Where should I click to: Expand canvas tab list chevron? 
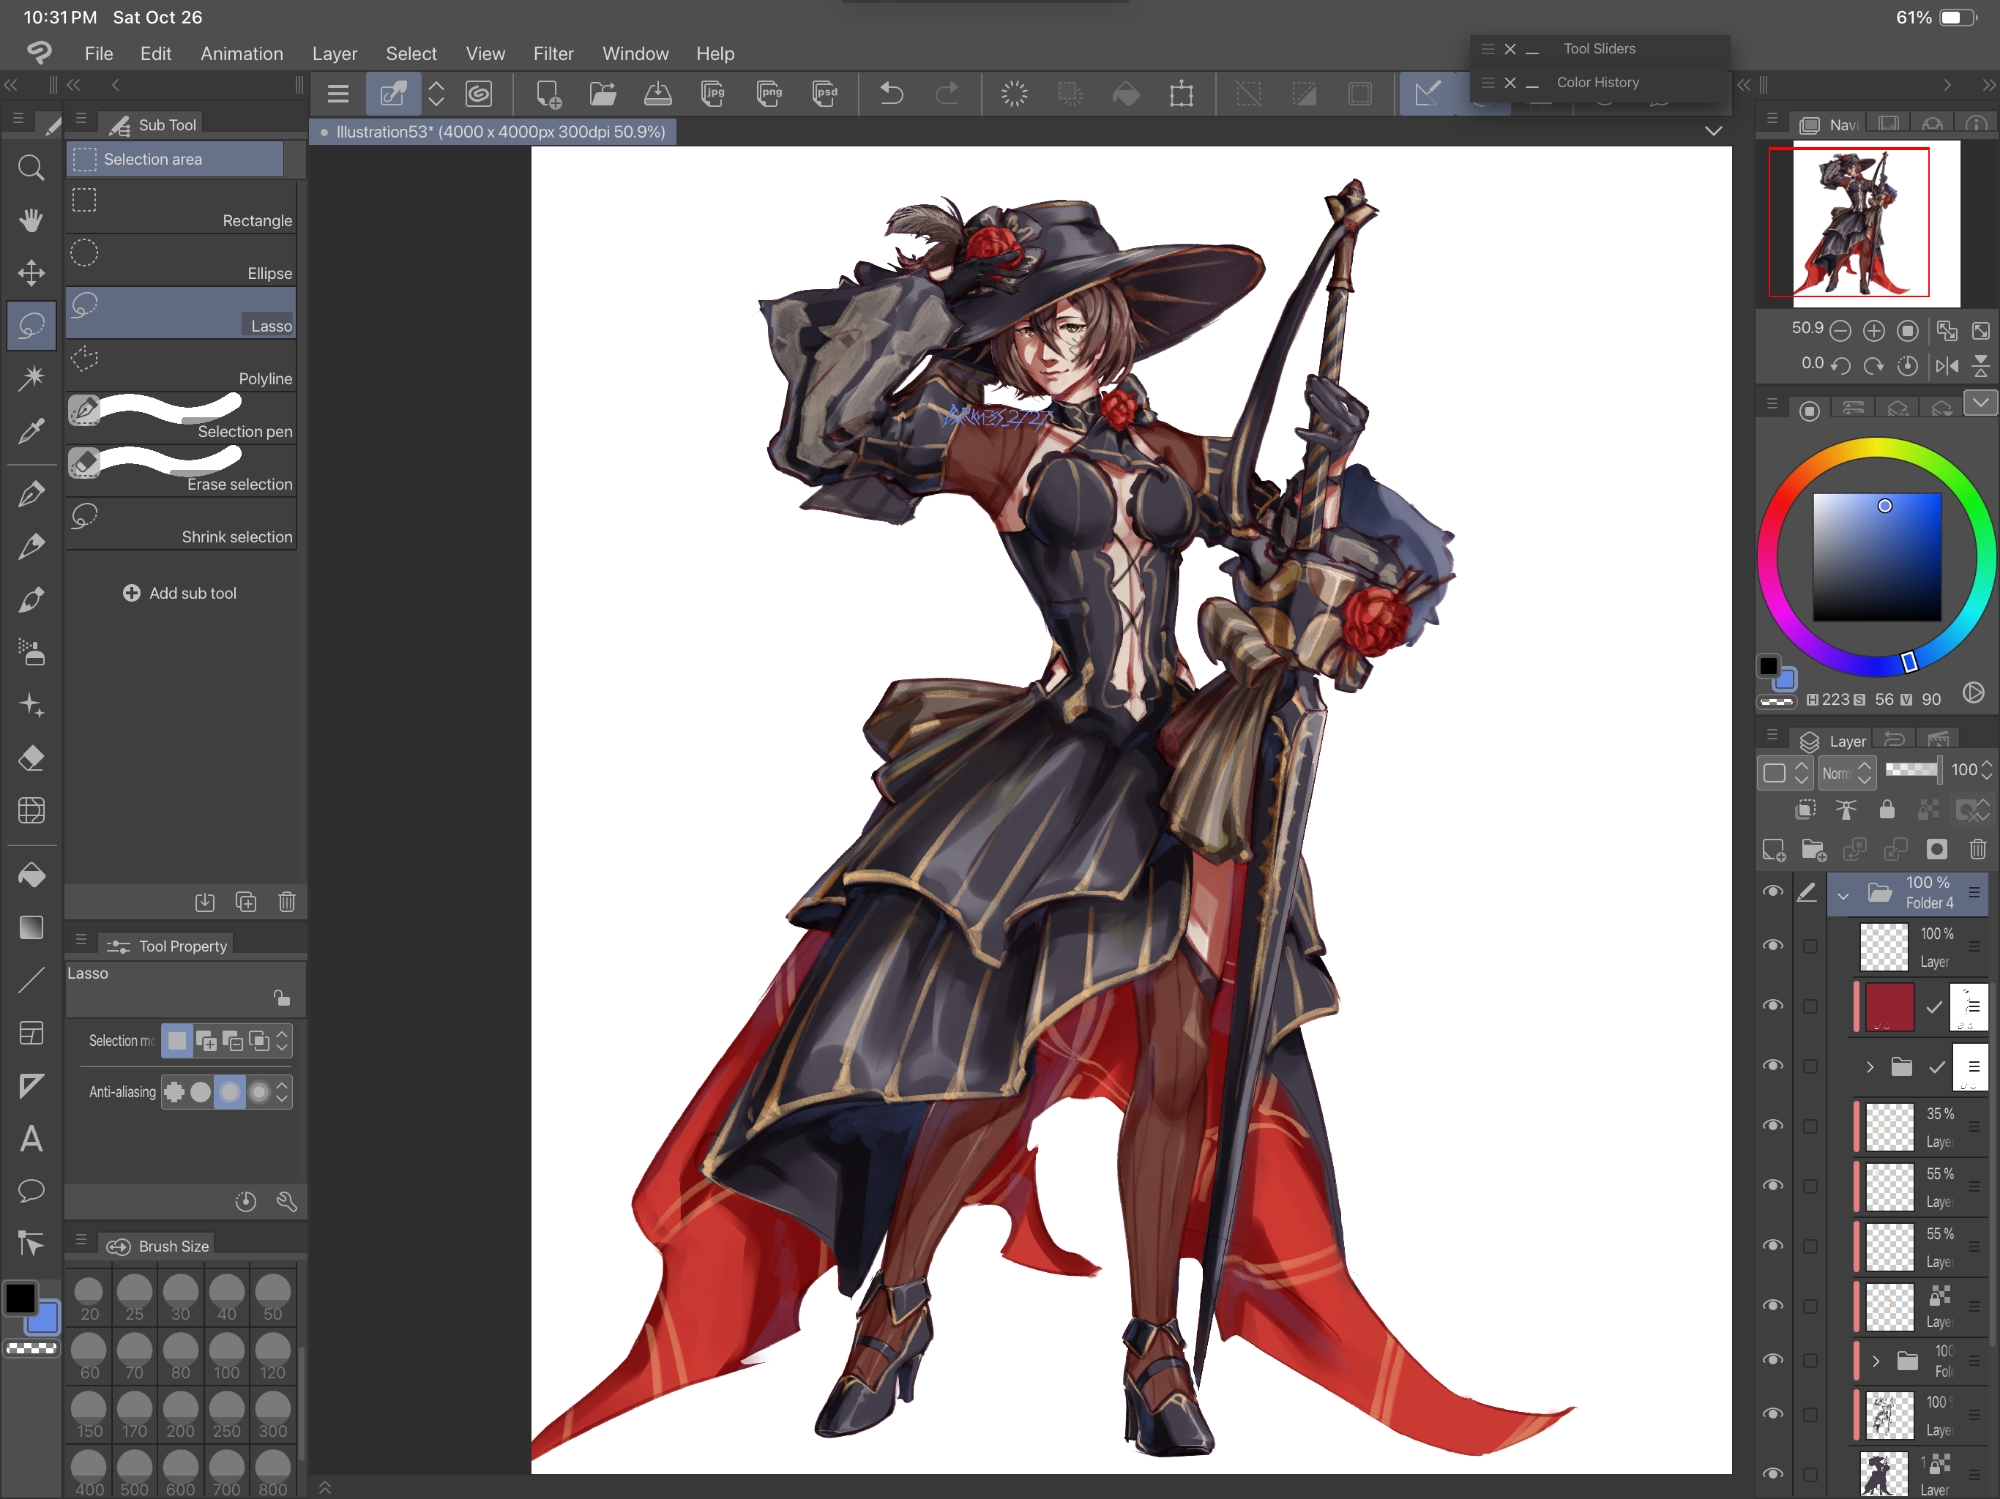[x=1713, y=131]
